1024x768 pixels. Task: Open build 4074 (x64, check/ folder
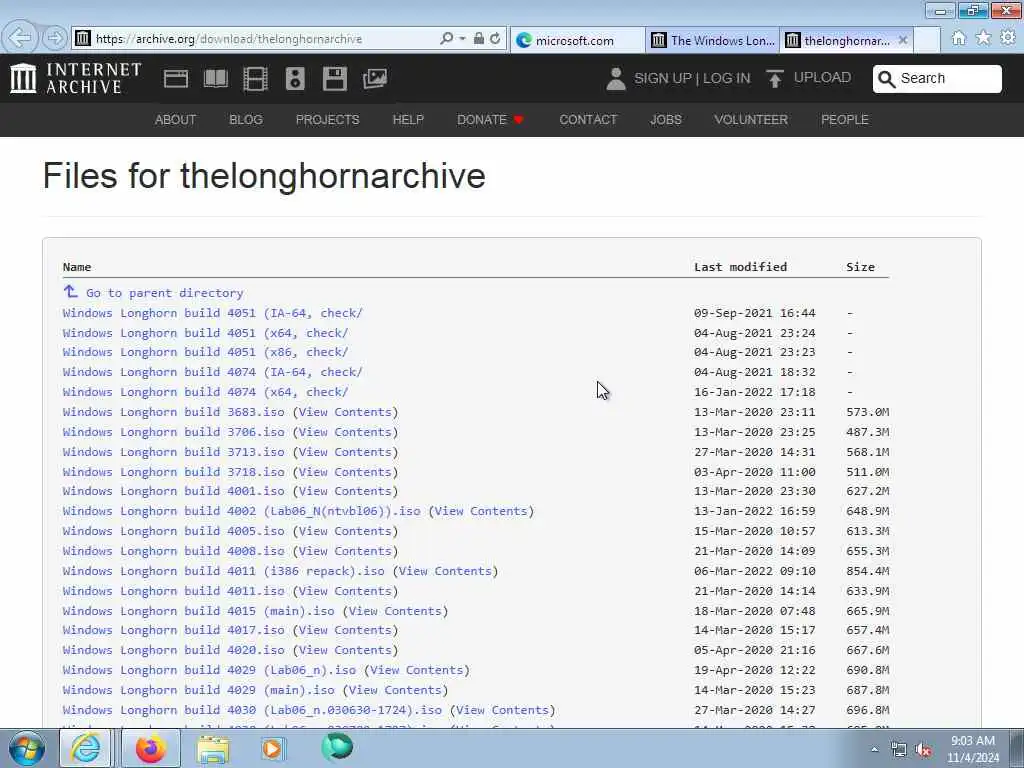205,392
